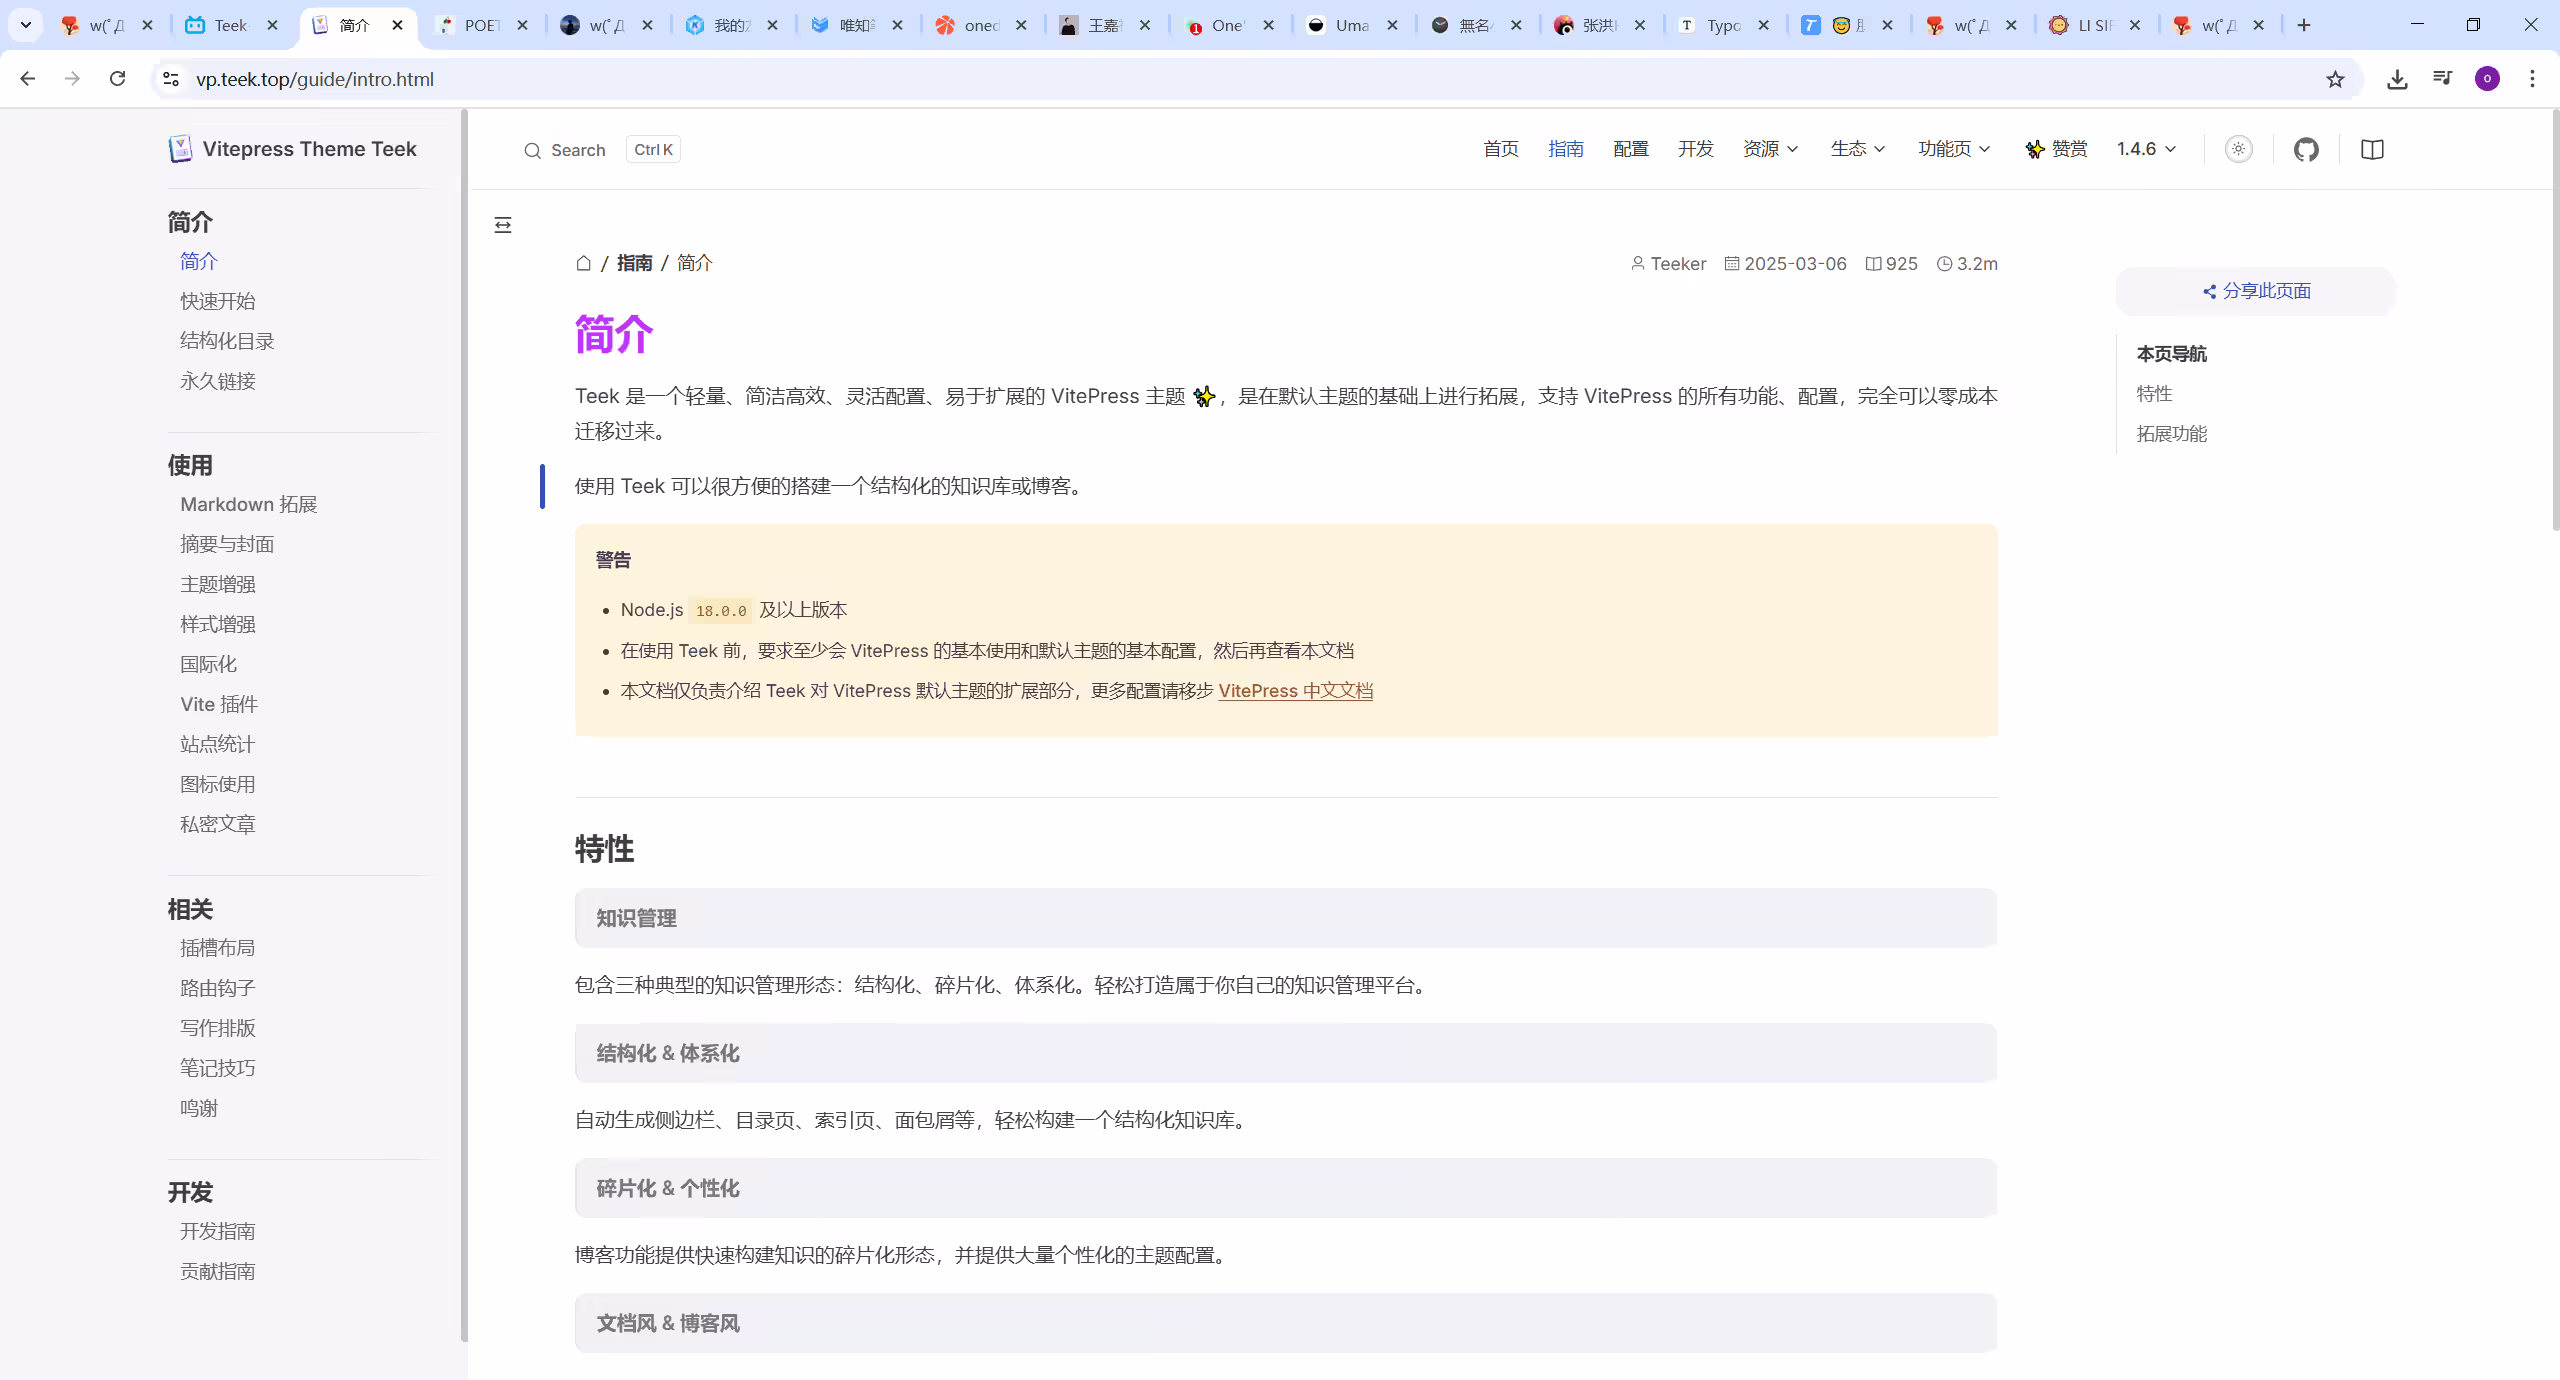The width and height of the screenshot is (2560, 1380).
Task: Switch to the Teek browser tab
Action: (232, 25)
